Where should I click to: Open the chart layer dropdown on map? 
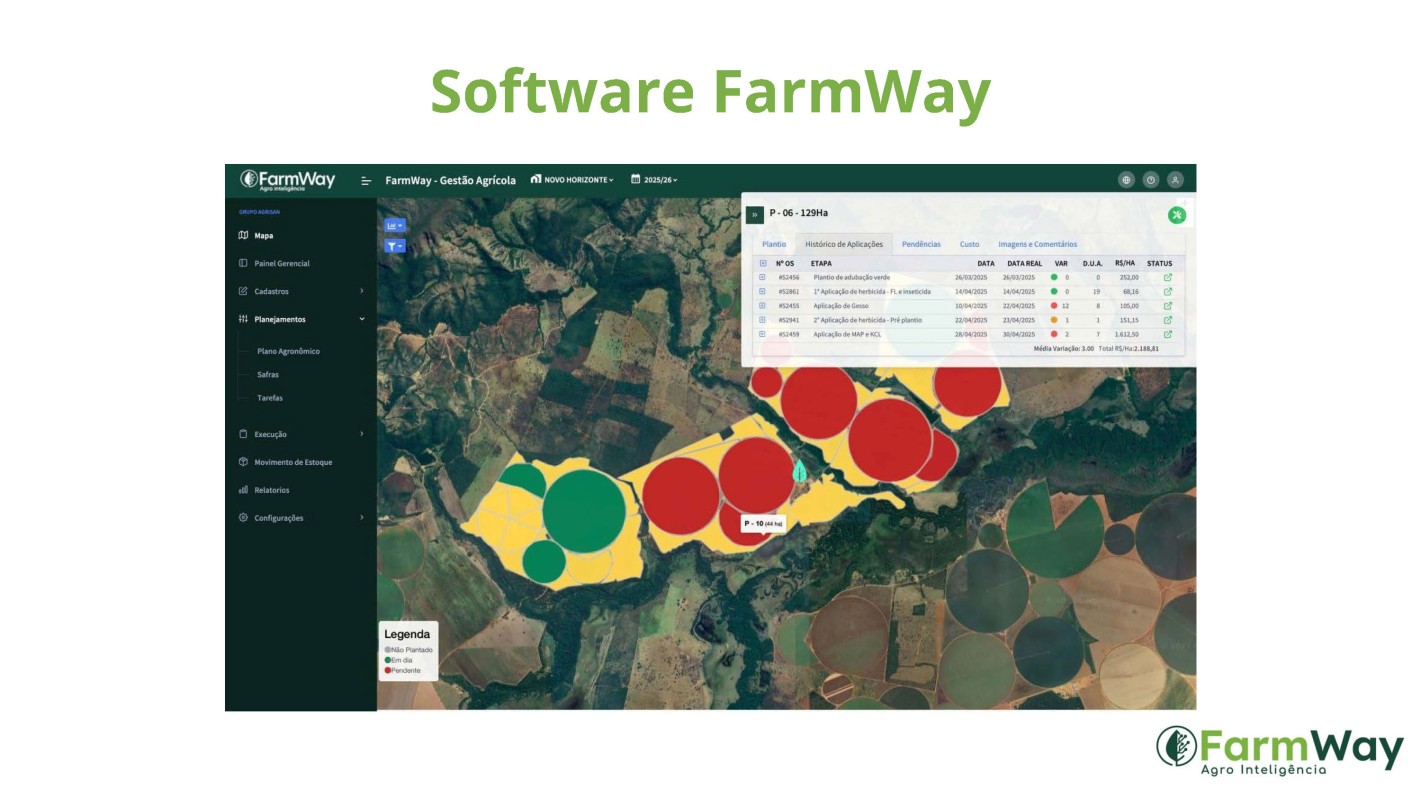[395, 226]
